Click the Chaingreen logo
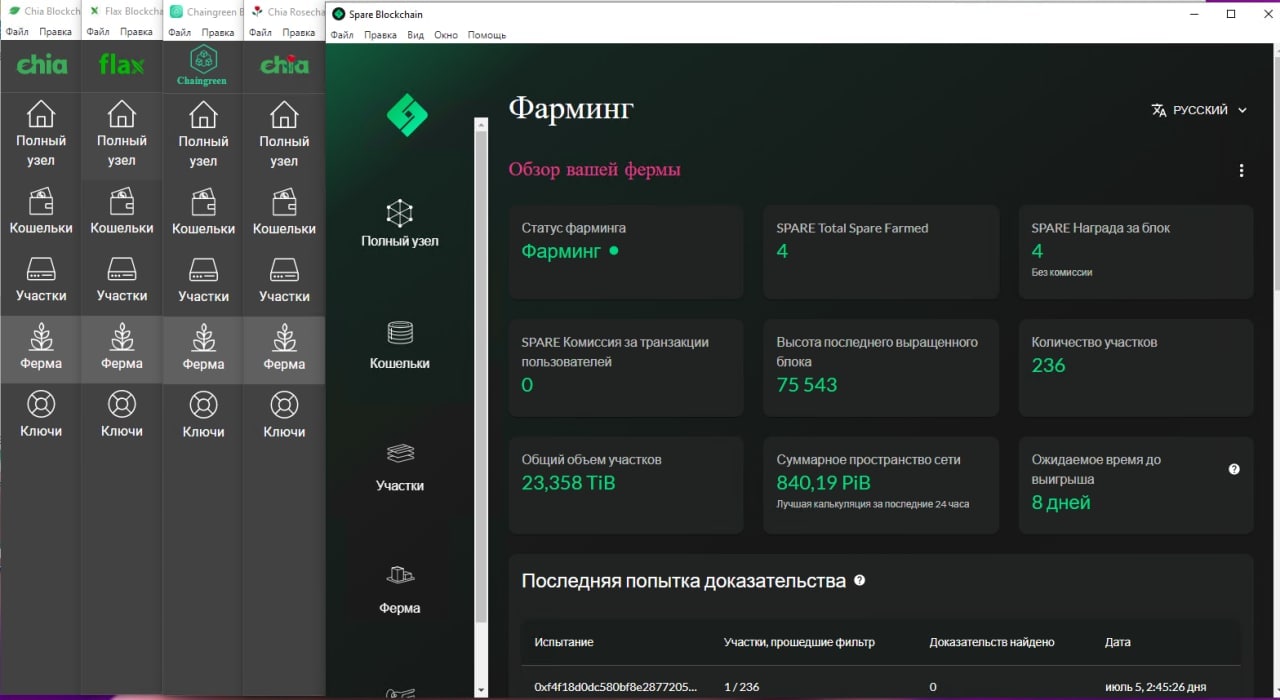1280x700 pixels. pos(203,65)
